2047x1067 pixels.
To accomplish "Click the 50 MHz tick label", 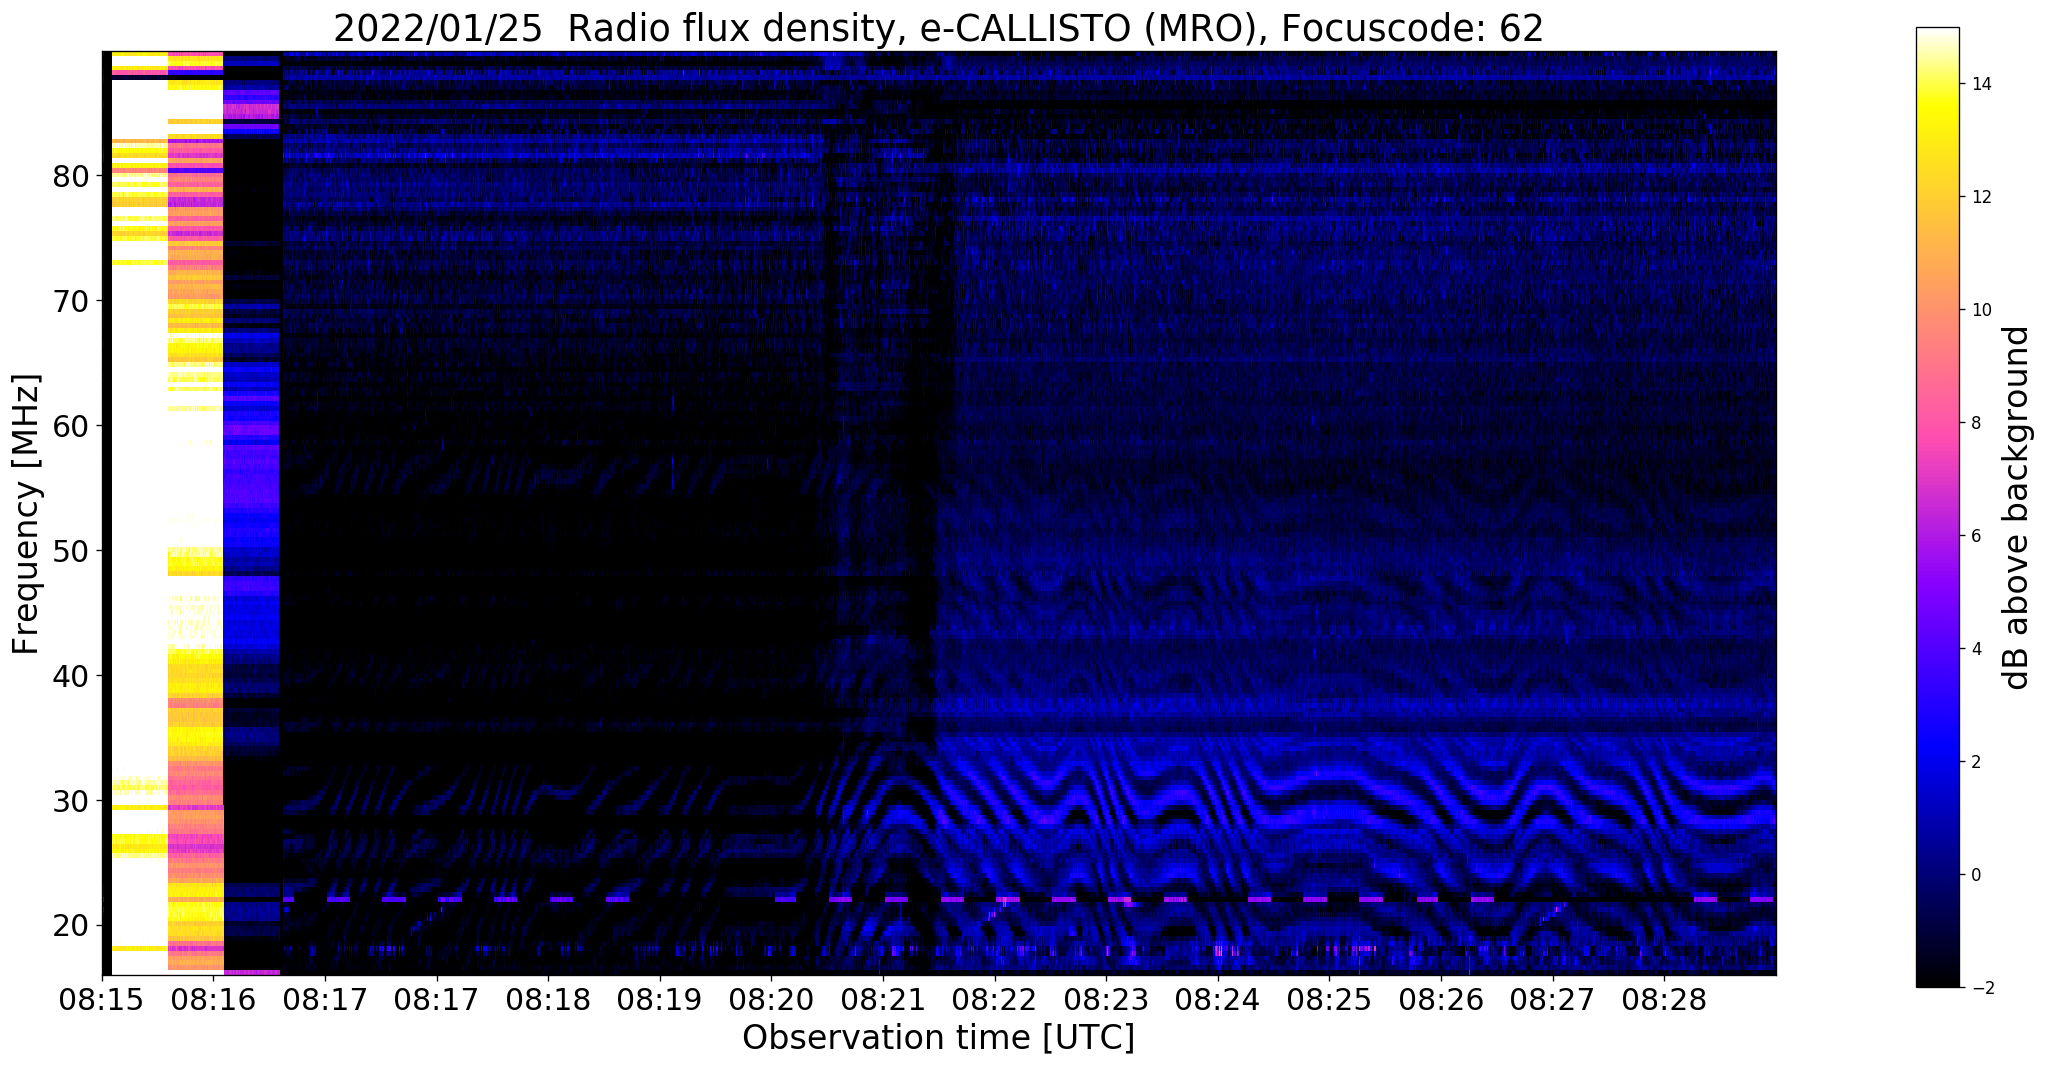I will (71, 551).
